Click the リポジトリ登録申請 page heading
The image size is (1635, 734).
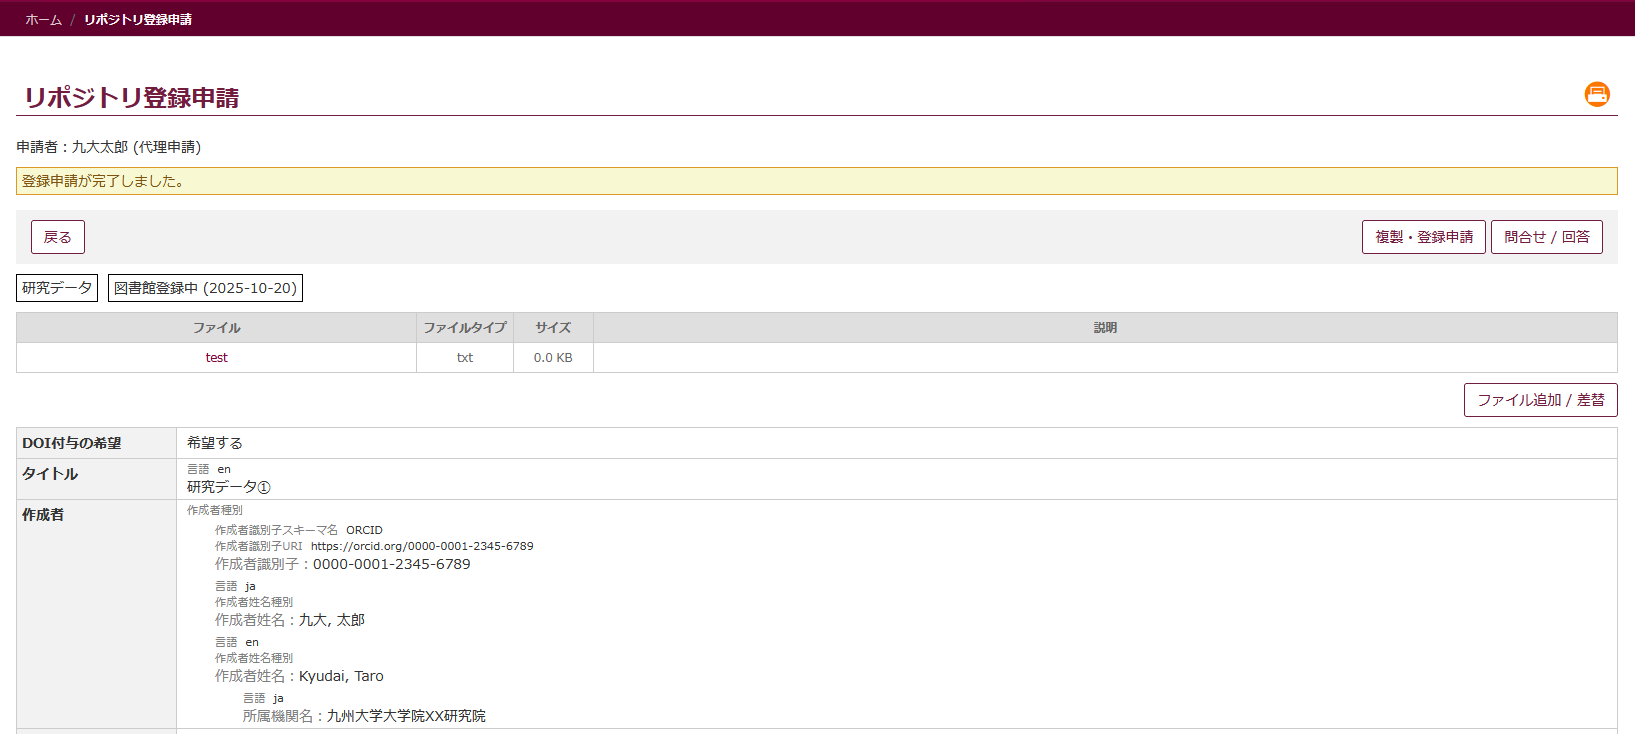(x=131, y=98)
